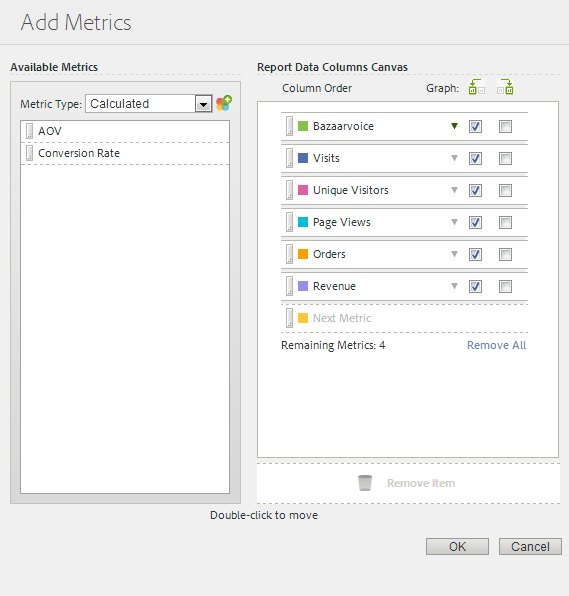
Task: Click the Orders drag handle
Action: [290, 254]
